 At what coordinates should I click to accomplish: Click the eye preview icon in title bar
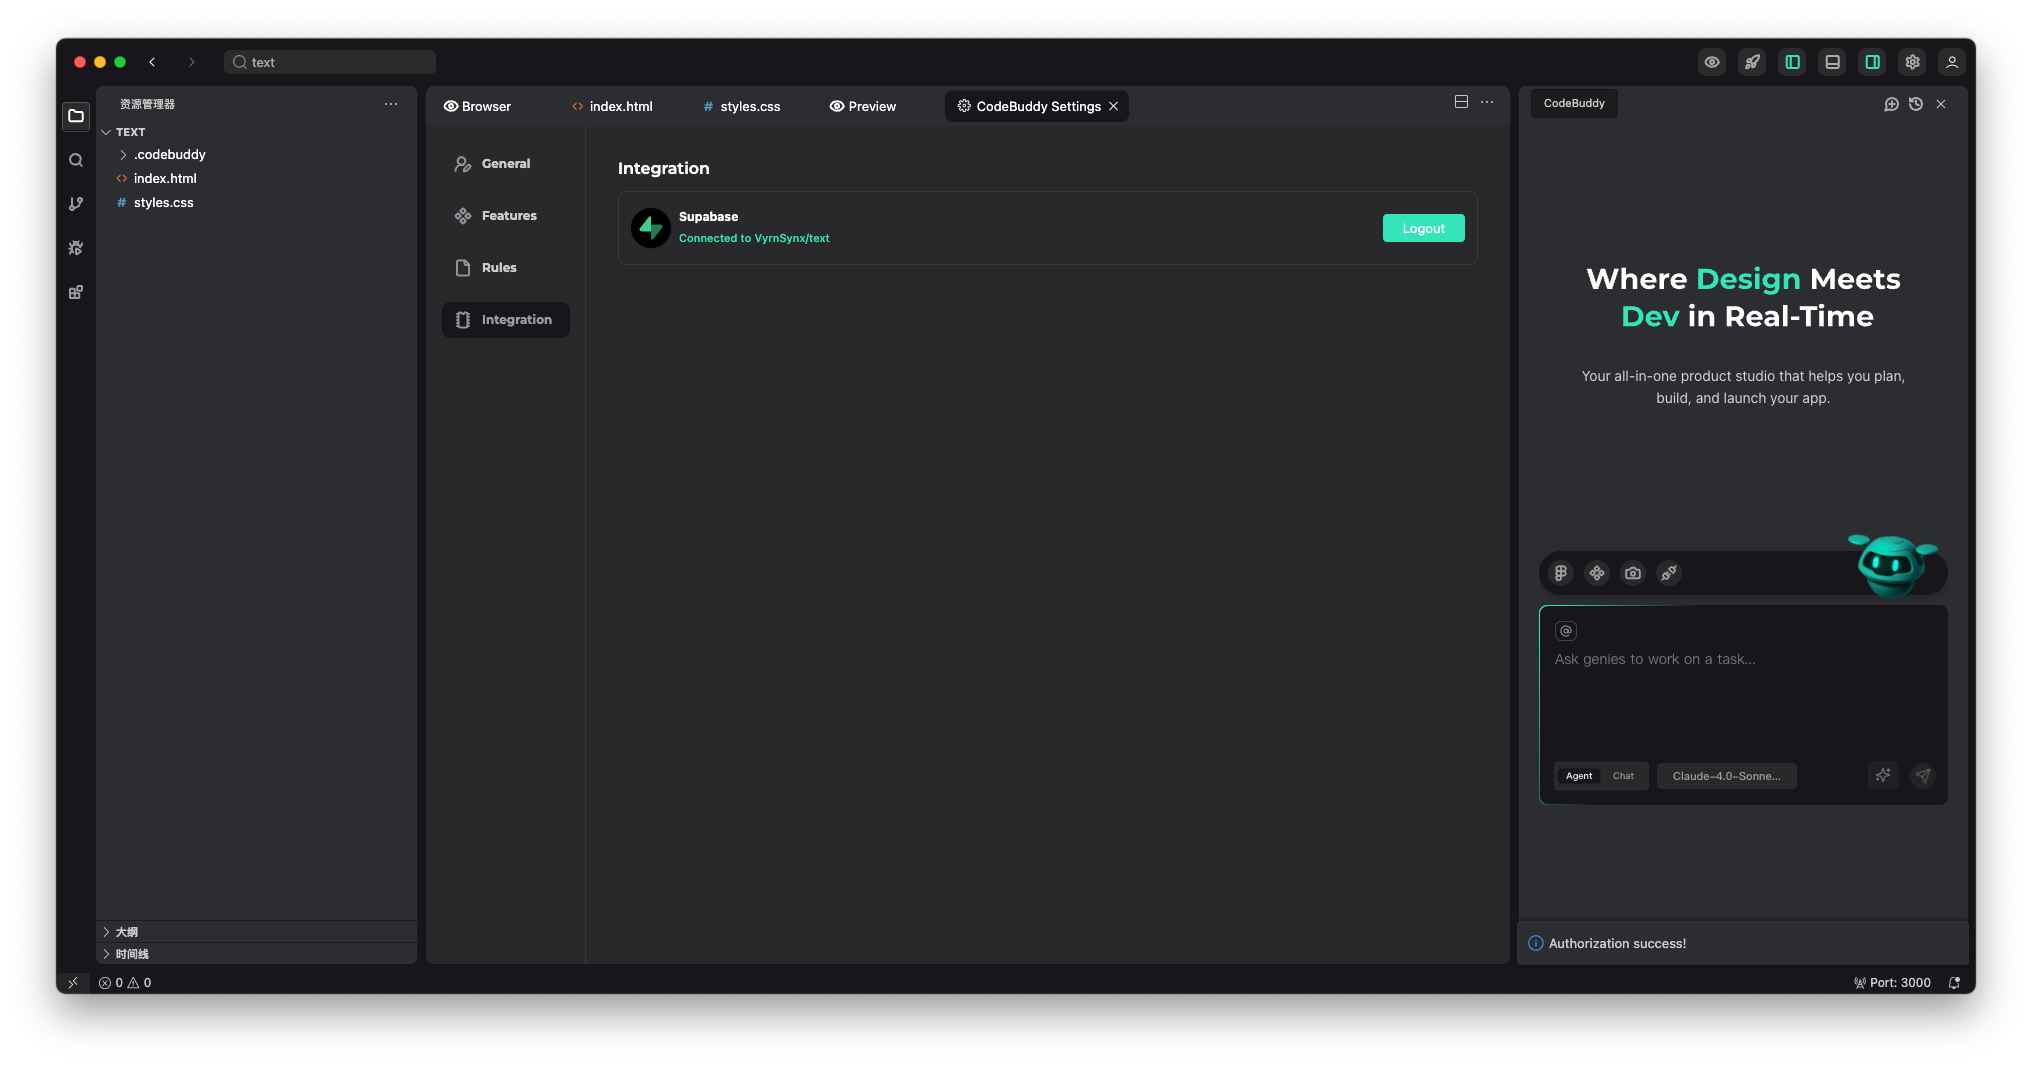click(x=1712, y=62)
